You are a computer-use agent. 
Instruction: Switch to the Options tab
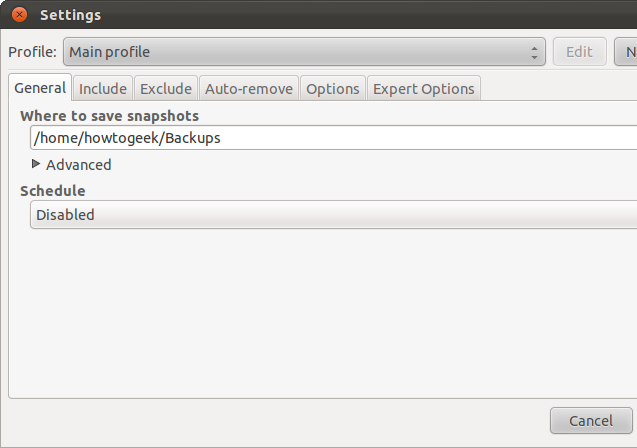coord(333,89)
